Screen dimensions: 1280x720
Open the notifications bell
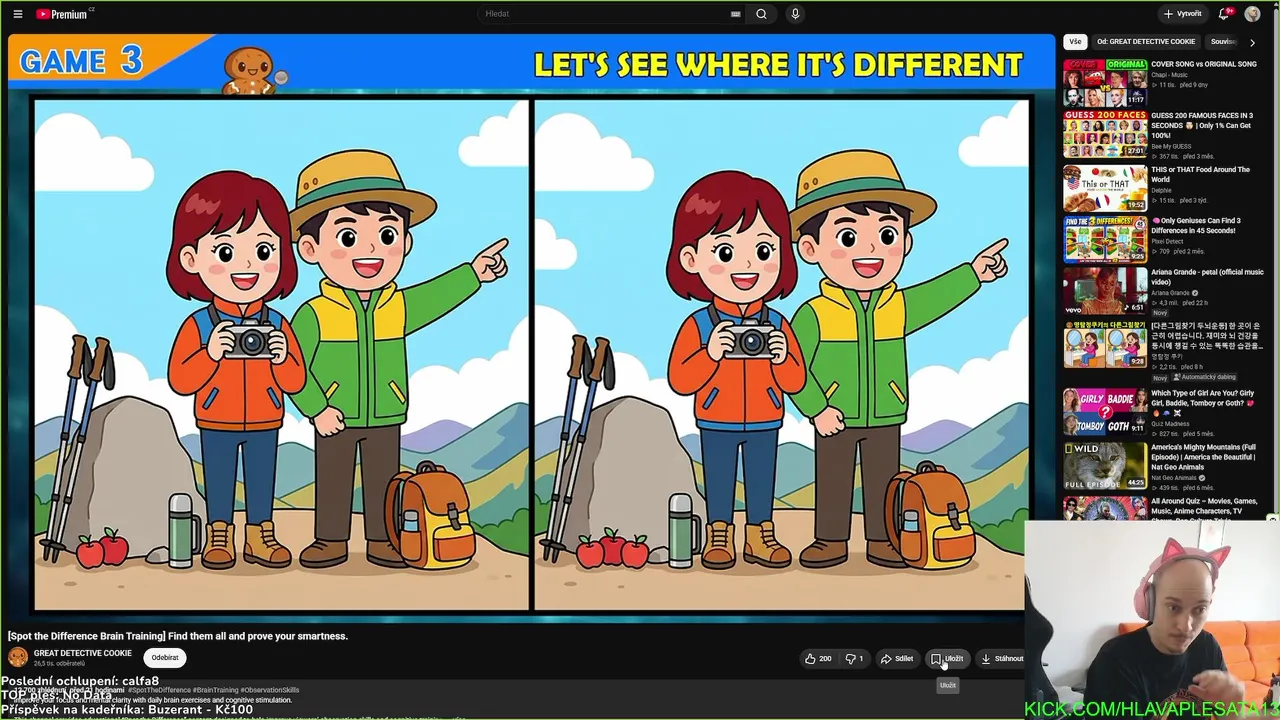[1224, 14]
